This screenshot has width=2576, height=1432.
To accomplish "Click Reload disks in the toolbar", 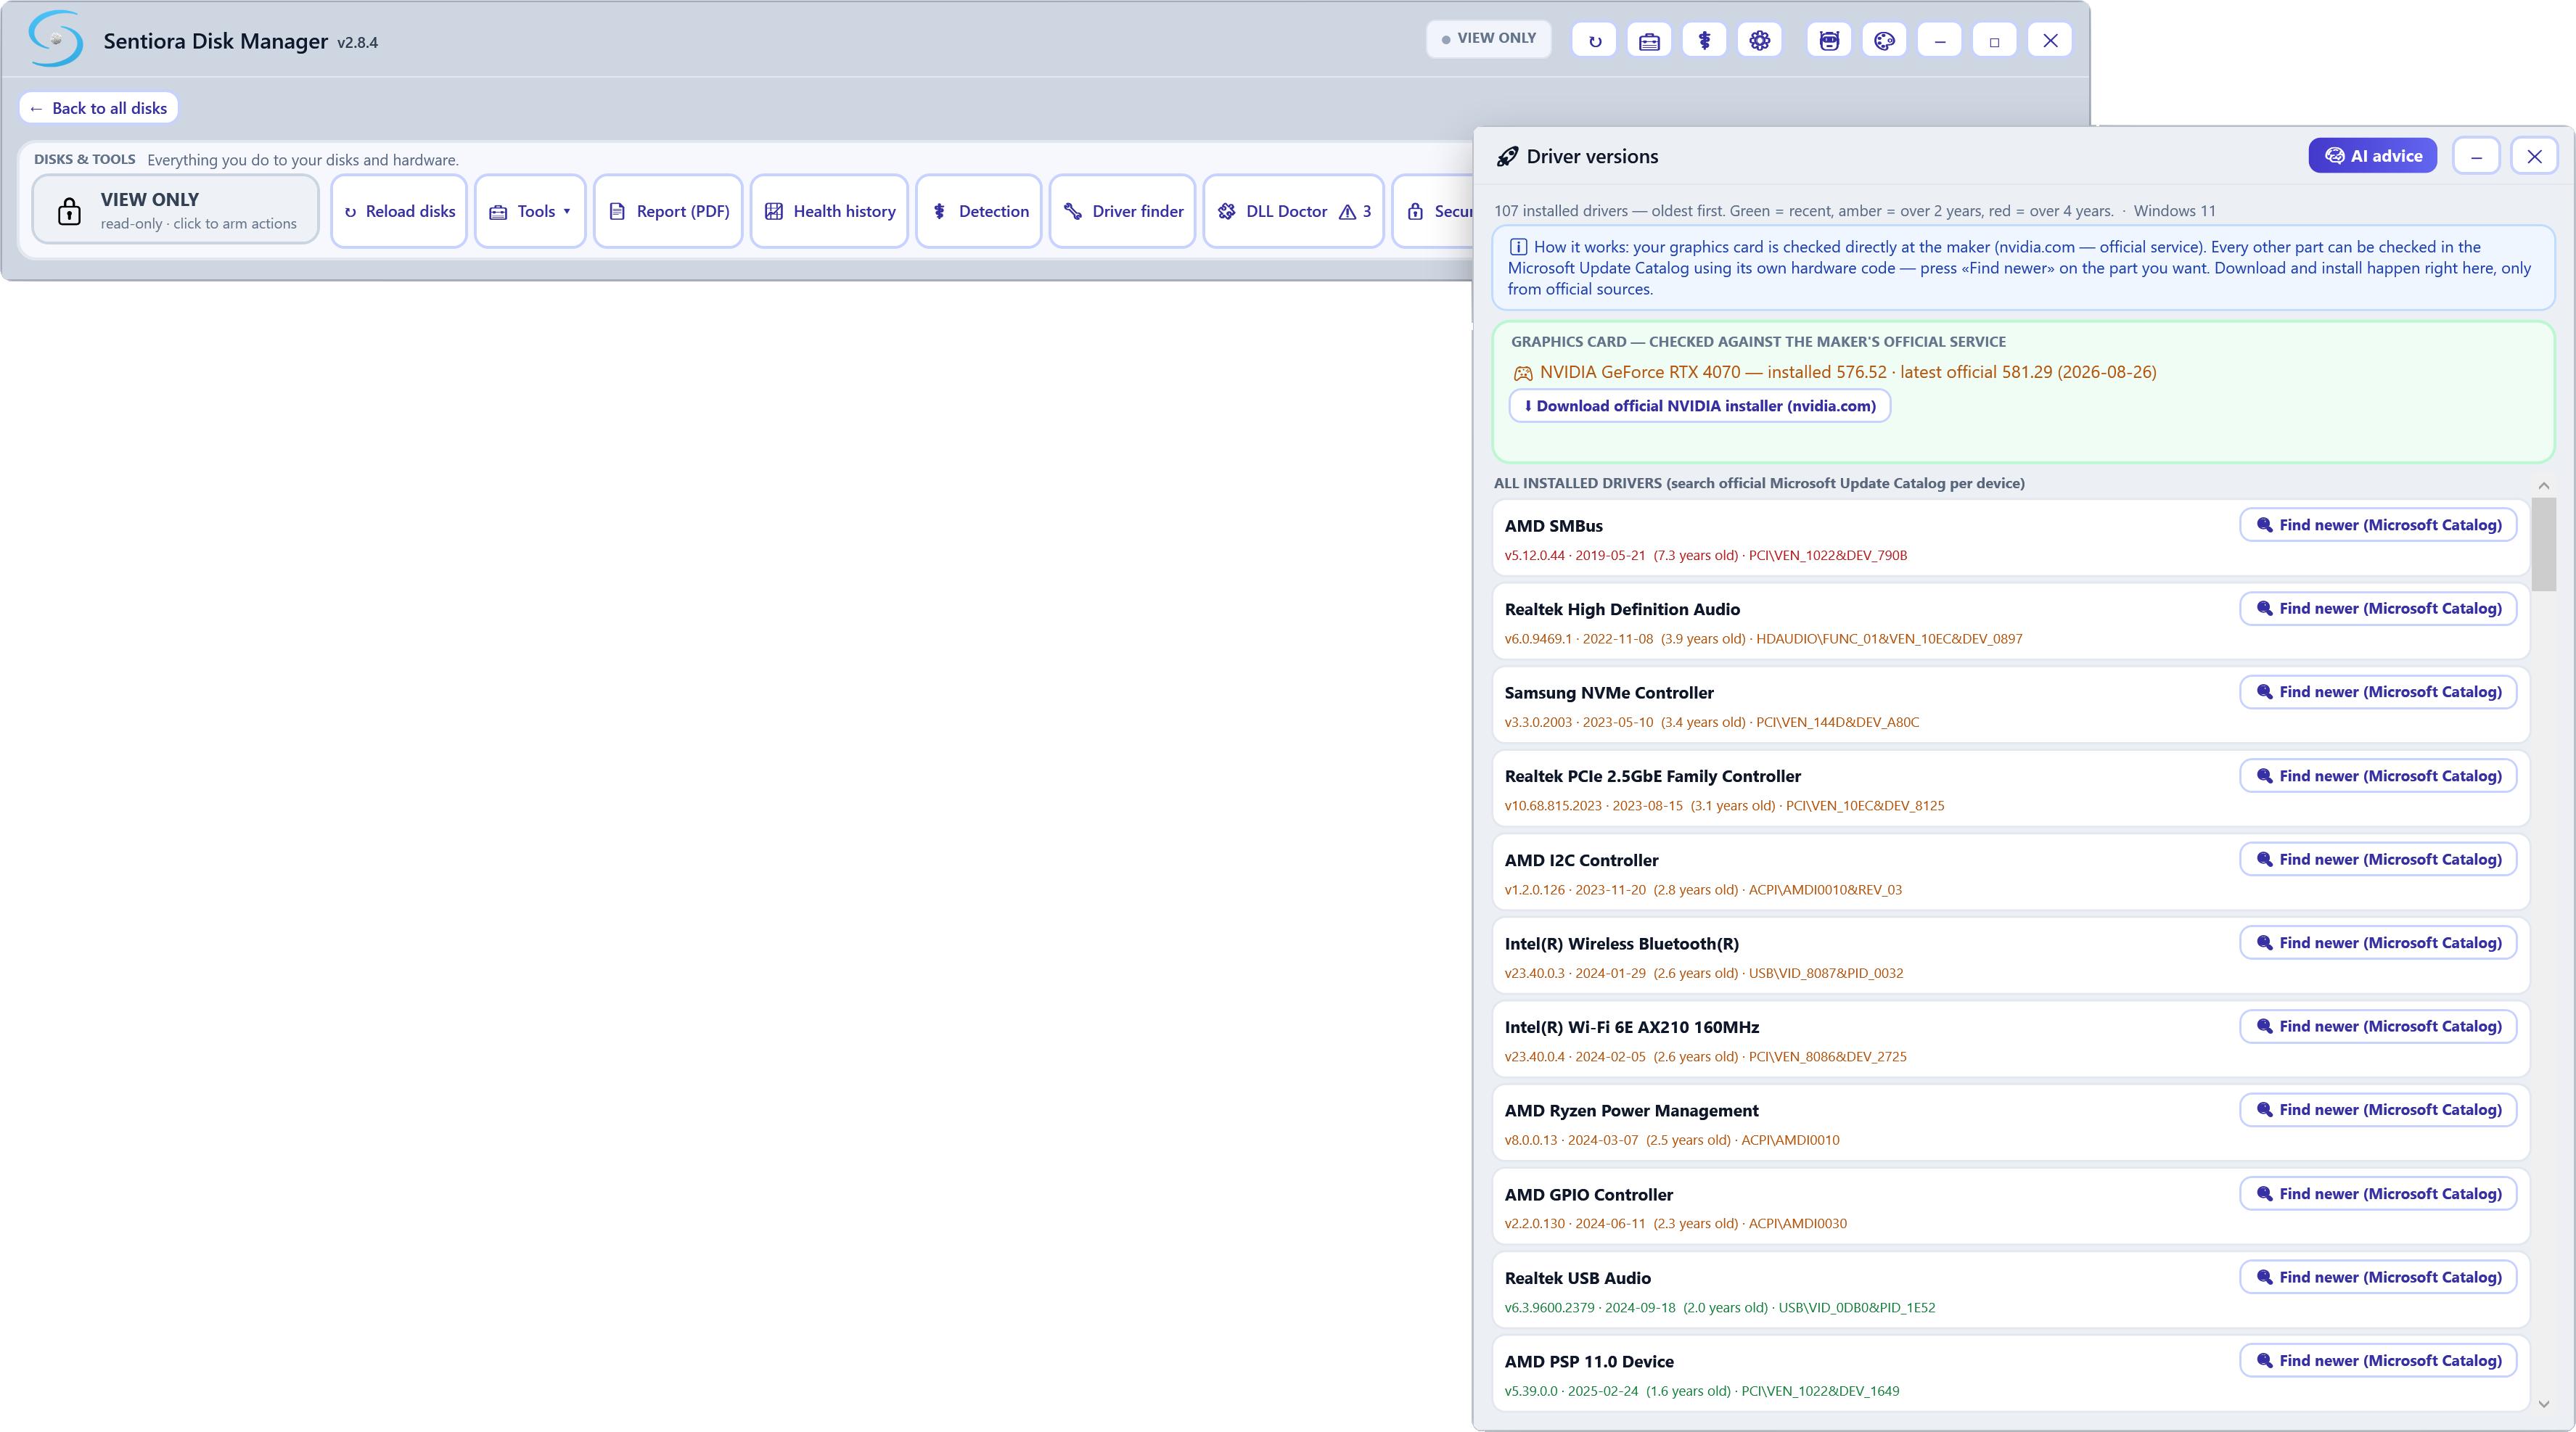I will [x=399, y=211].
